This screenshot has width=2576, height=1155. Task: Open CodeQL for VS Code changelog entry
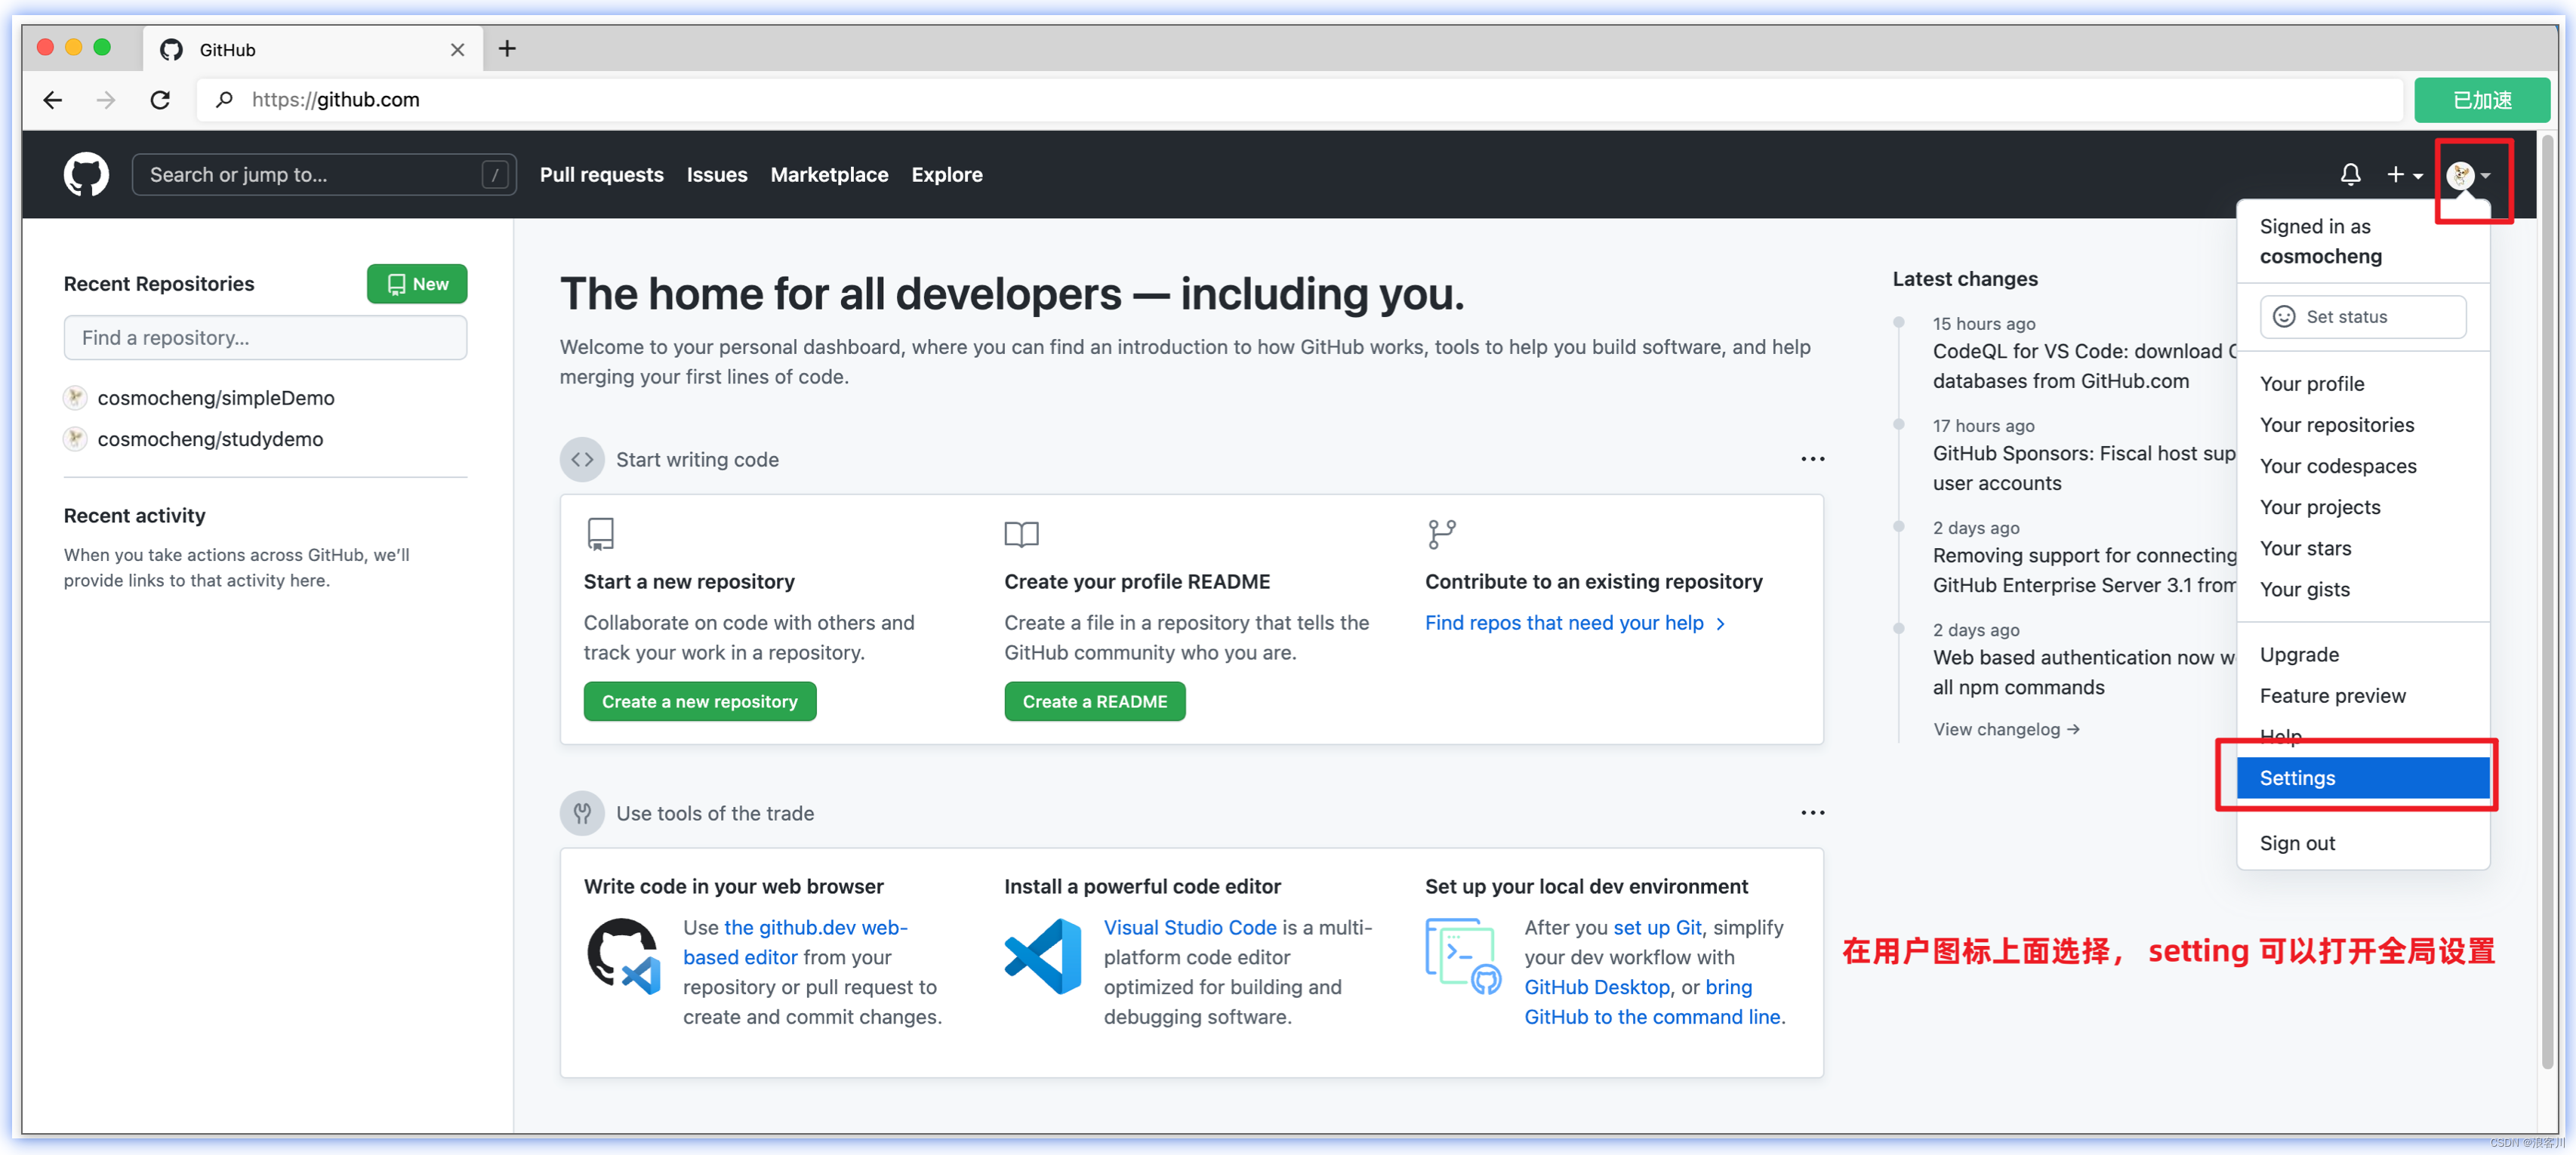point(2083,366)
